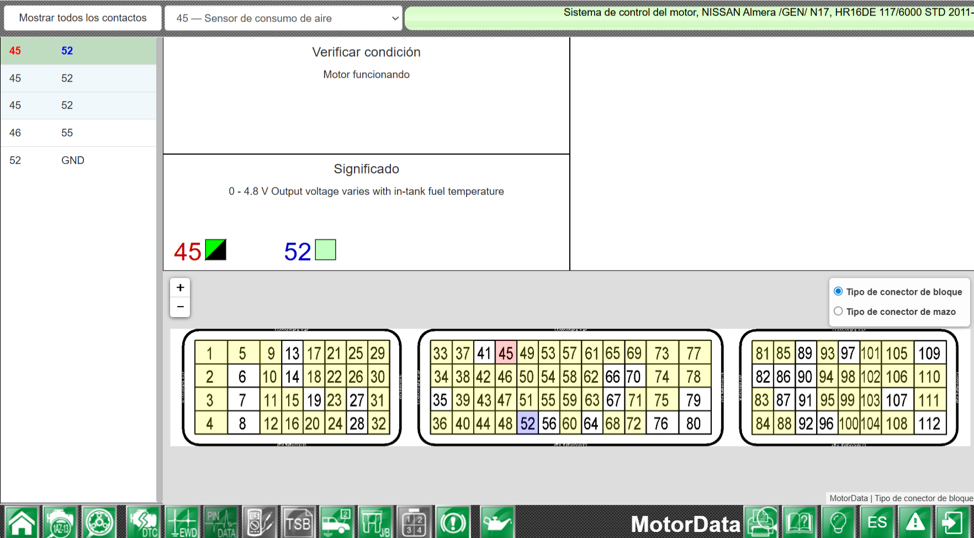Open the Home icon in bottom toolbar
The image size is (974, 538).
[x=21, y=522]
